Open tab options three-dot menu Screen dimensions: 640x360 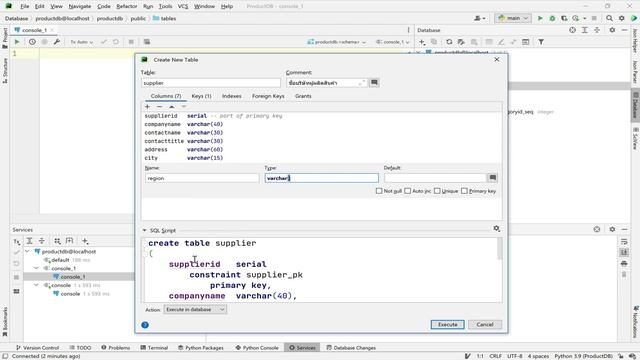pyautogui.click(x=408, y=30)
